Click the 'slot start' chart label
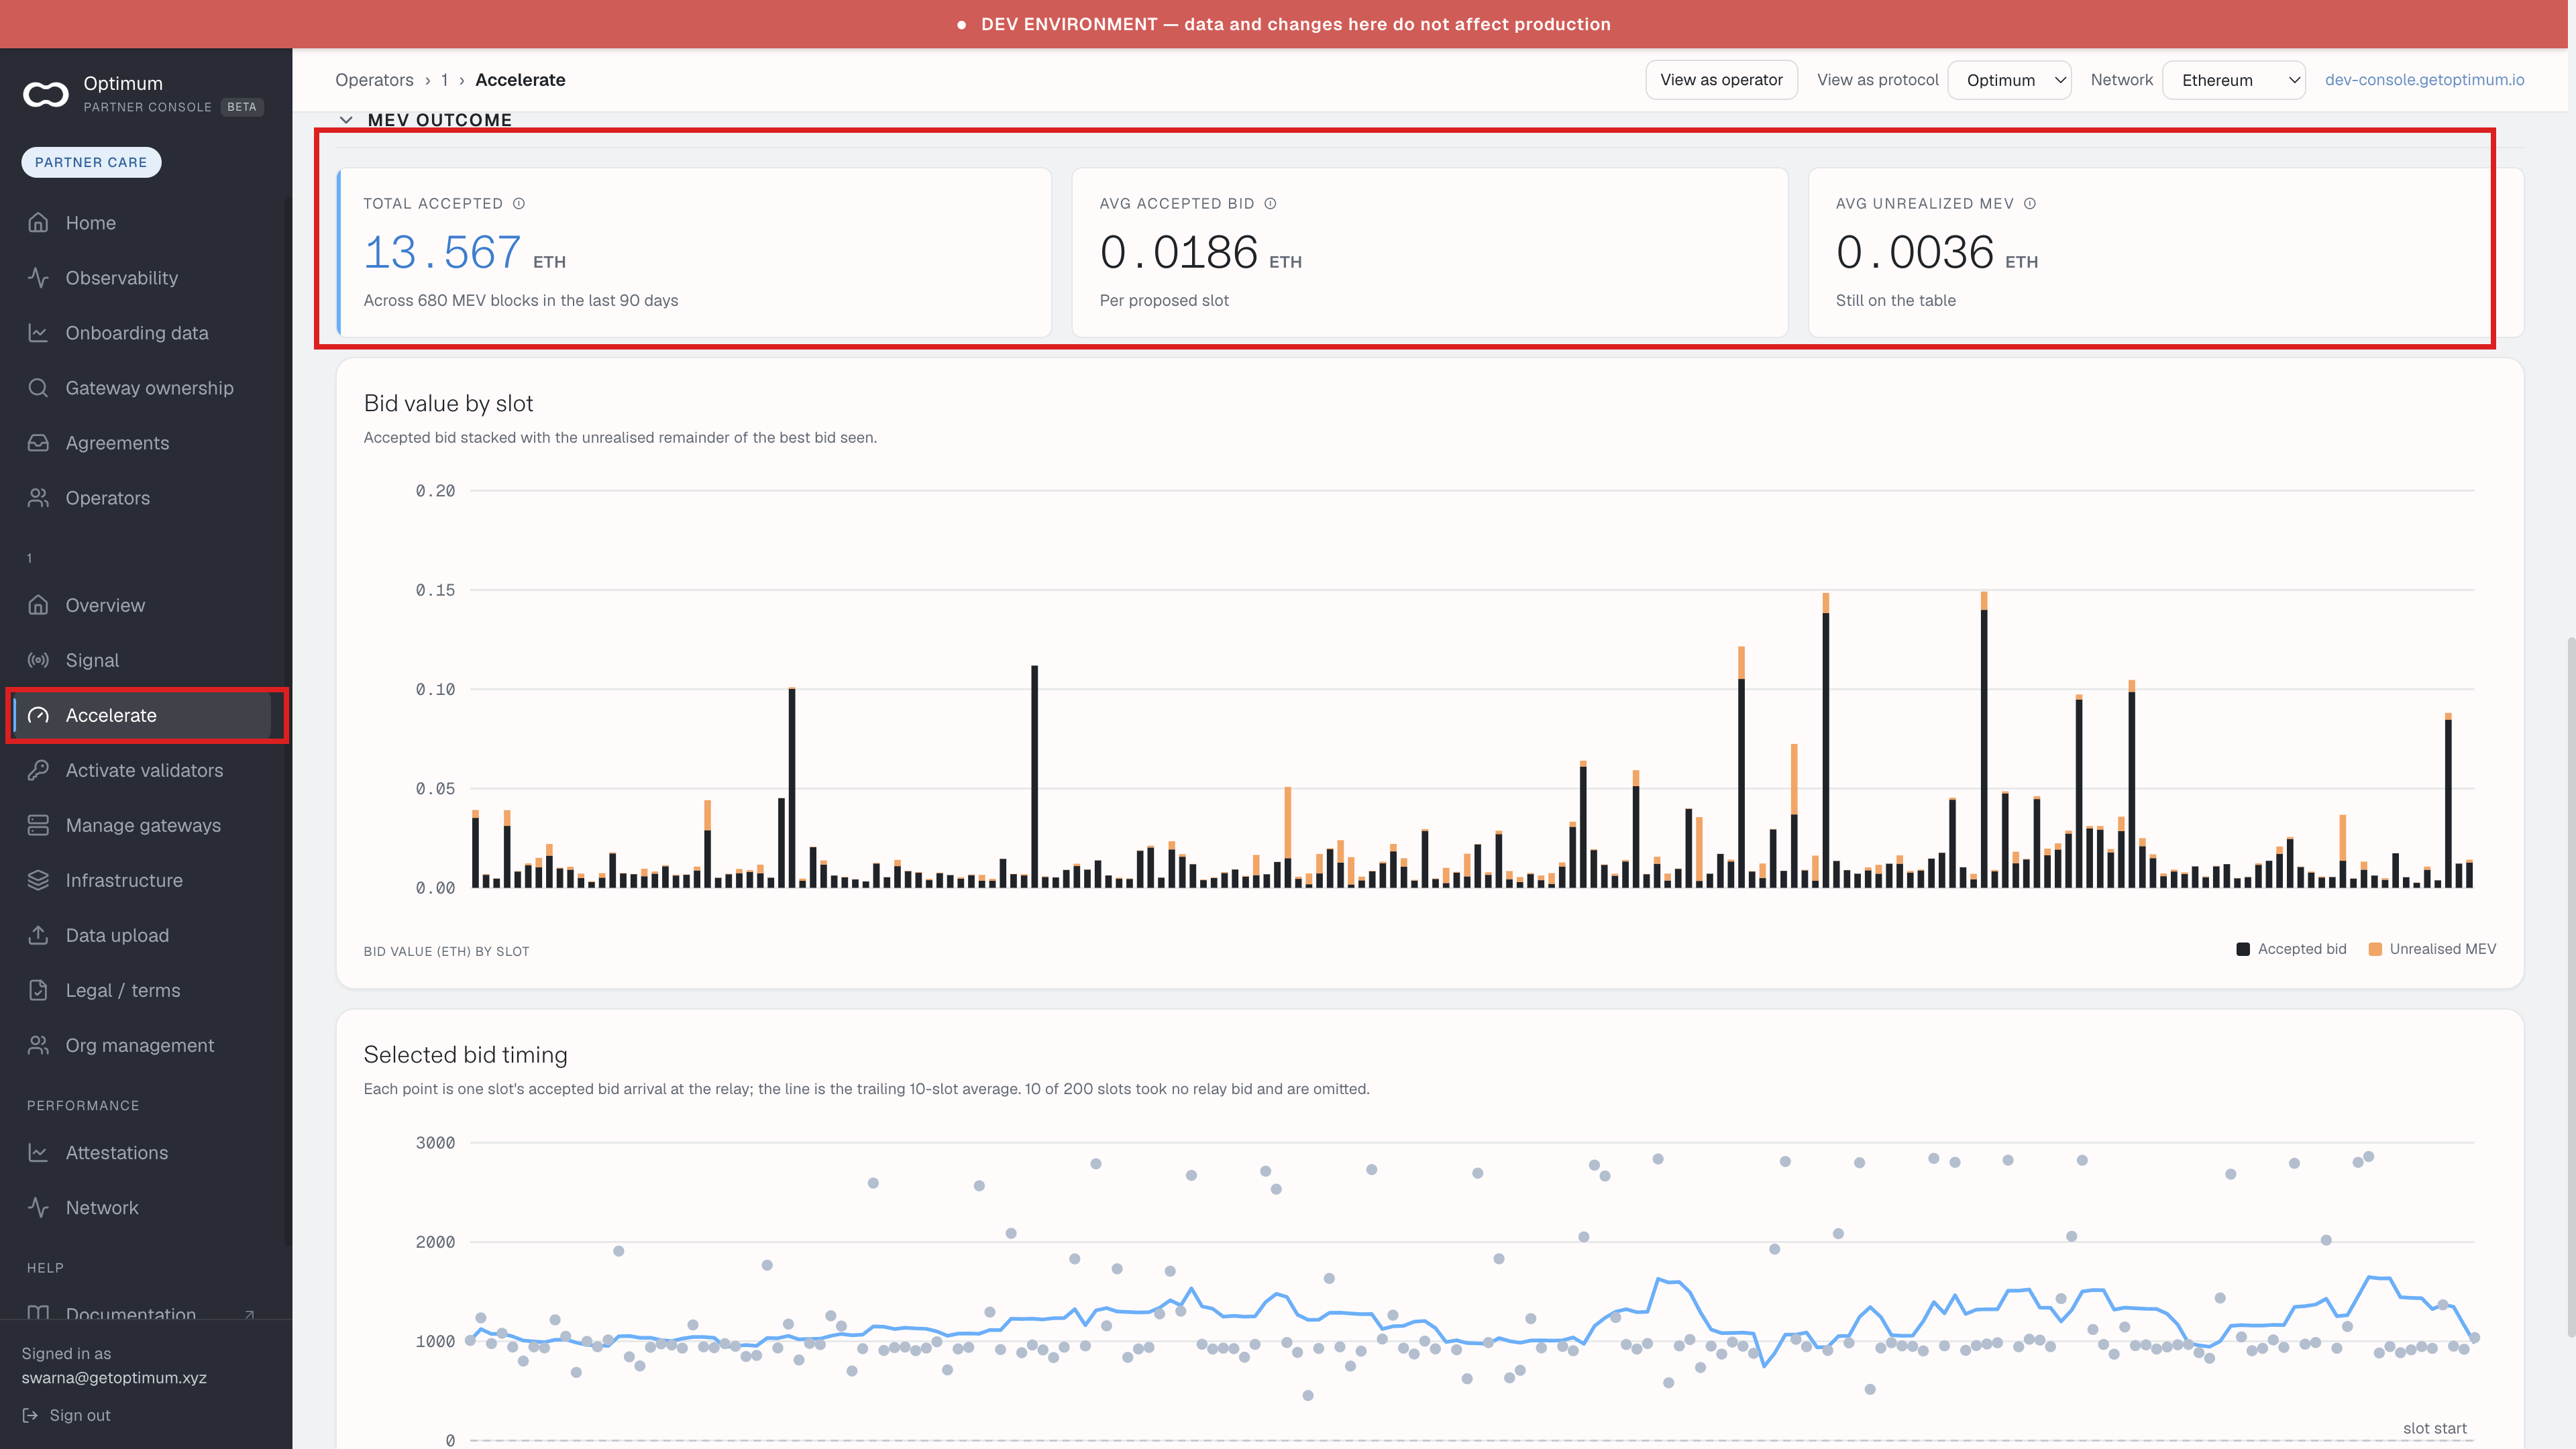This screenshot has width=2576, height=1449. pyautogui.click(x=2434, y=1428)
